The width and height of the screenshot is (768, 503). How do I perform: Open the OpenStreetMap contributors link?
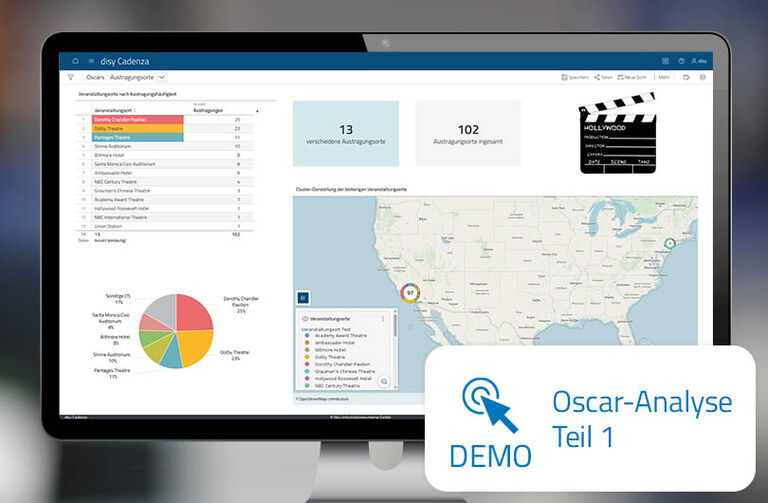coord(323,399)
